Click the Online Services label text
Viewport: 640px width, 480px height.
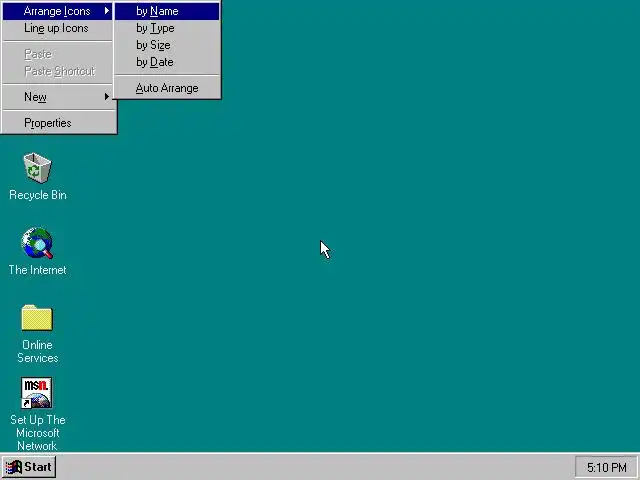(x=38, y=351)
